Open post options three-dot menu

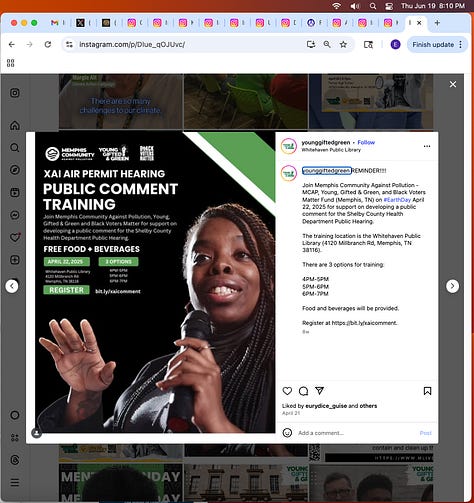(x=427, y=146)
